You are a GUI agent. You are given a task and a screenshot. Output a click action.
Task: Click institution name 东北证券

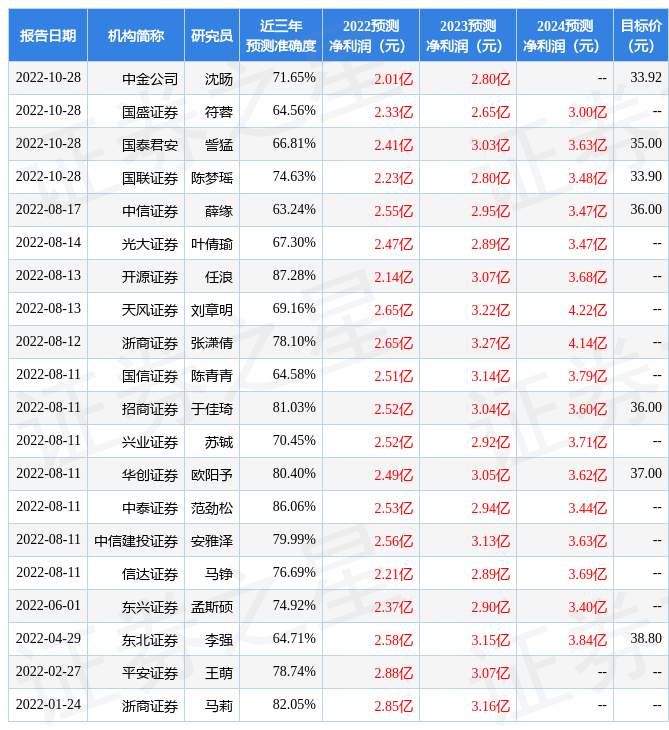tap(150, 641)
